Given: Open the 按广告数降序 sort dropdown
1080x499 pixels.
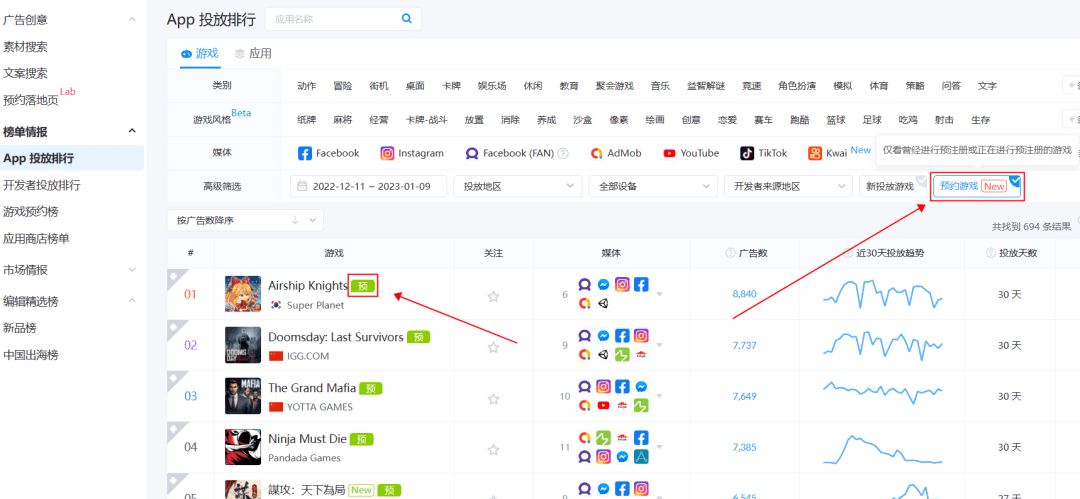Looking at the screenshot, I should [245, 221].
